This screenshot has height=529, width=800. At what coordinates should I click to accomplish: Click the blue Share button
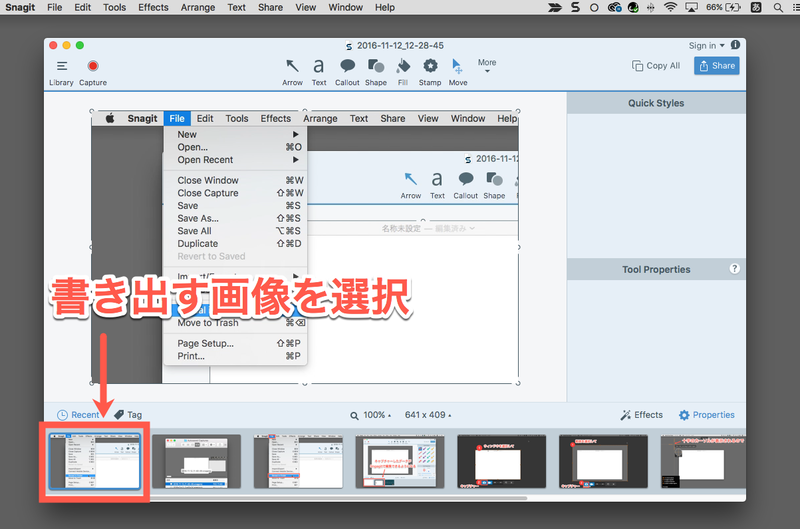(717, 66)
